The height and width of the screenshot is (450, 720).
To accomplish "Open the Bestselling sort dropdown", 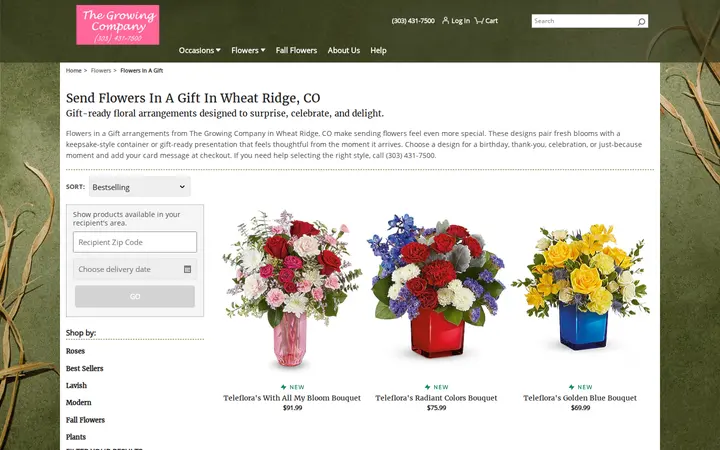I will [140, 187].
